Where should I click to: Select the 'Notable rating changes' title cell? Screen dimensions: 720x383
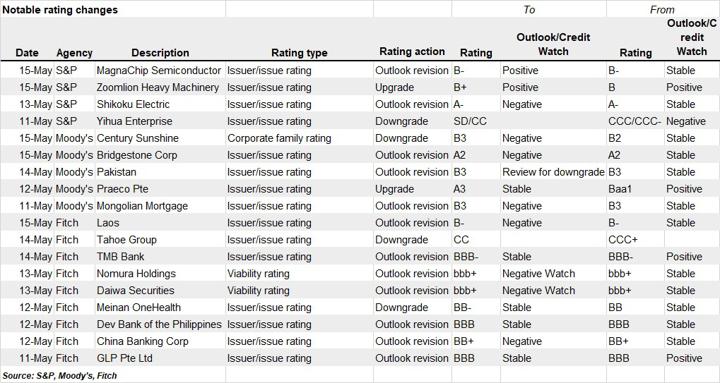coord(113,9)
